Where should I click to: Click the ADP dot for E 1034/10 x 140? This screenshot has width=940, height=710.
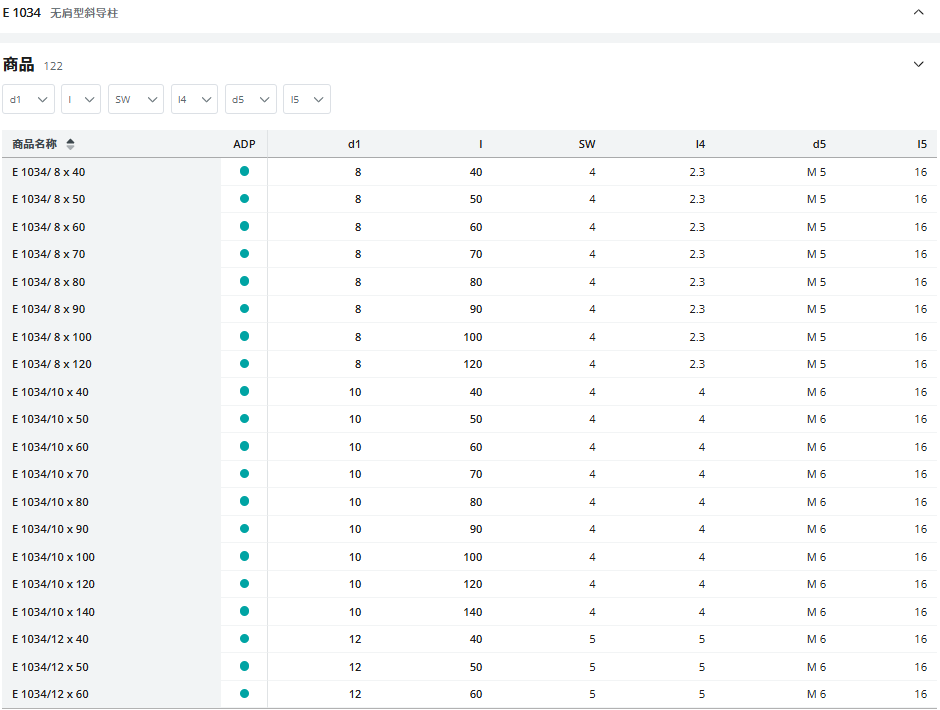[x=244, y=611]
